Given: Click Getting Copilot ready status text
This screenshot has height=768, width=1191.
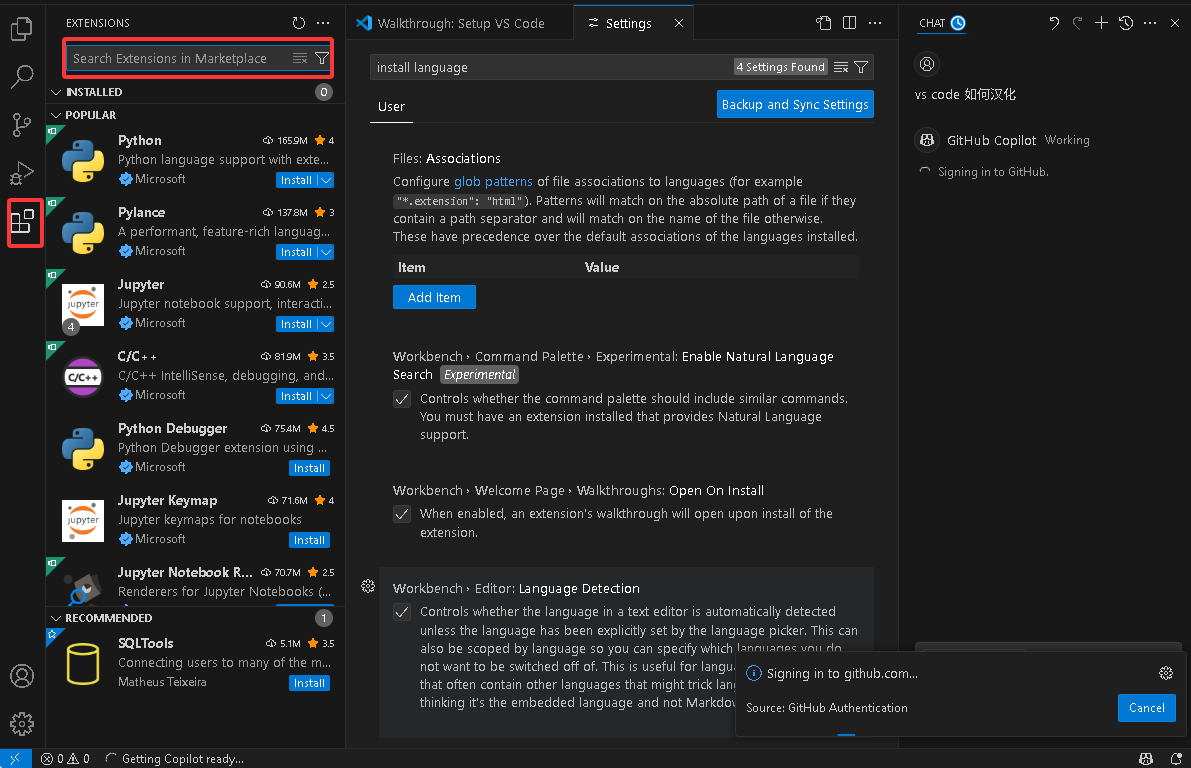Looking at the screenshot, I should click(183, 758).
